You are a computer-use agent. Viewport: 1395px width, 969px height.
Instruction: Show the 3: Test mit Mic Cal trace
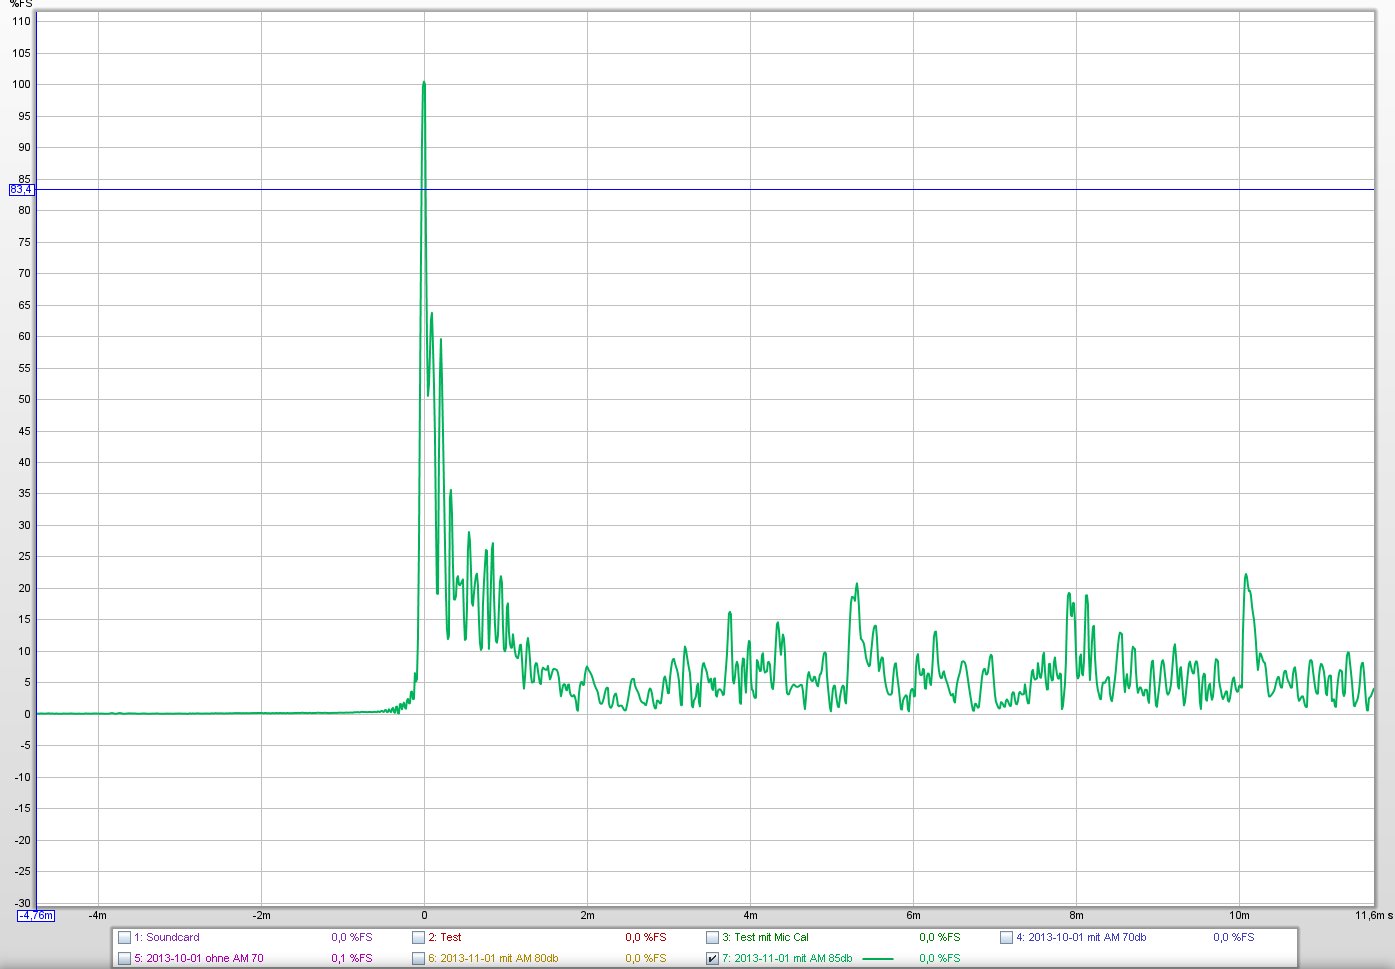(713, 938)
